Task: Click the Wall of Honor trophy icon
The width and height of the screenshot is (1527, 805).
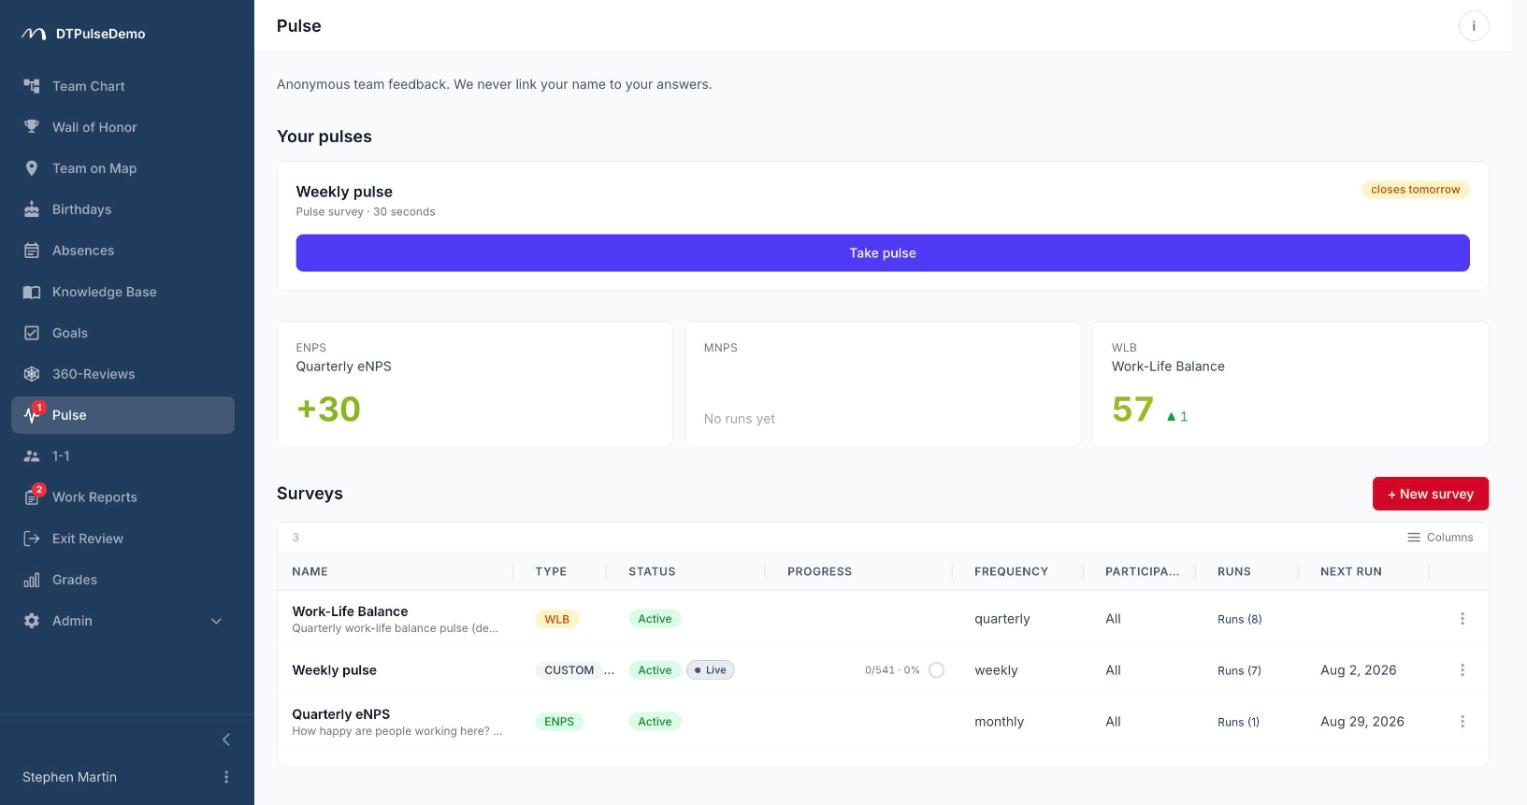Action: (32, 127)
